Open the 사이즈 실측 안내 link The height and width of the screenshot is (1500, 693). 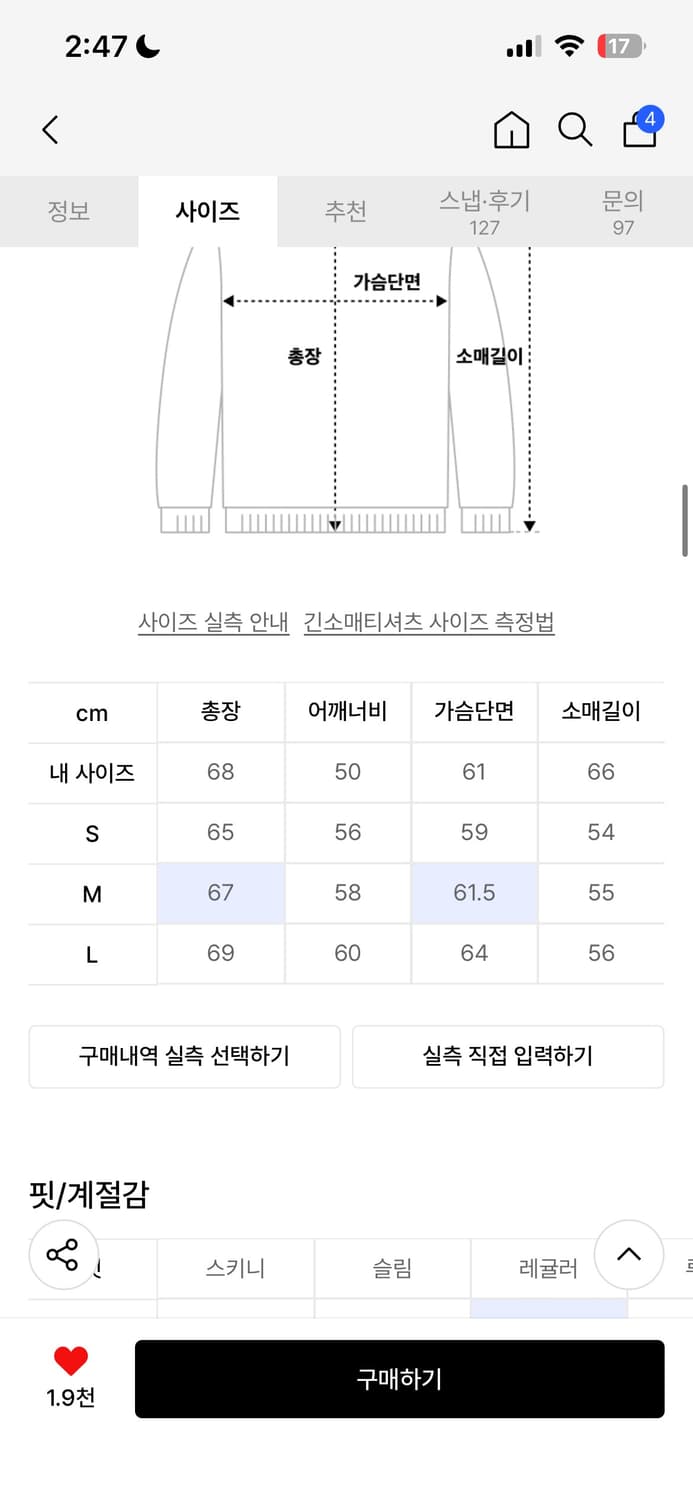[x=214, y=621]
